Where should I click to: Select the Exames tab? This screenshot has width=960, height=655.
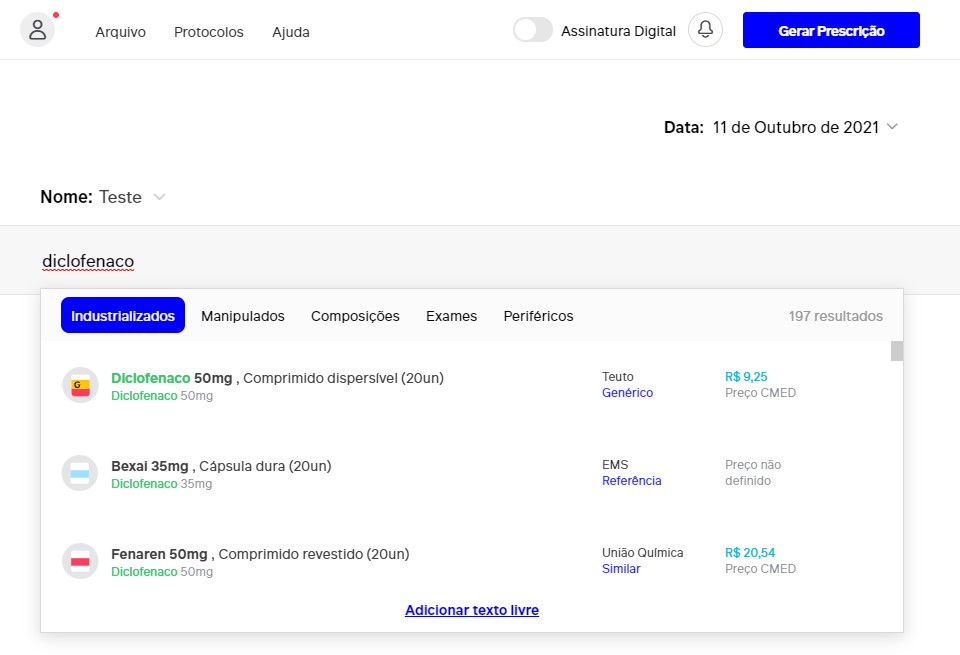click(x=451, y=316)
